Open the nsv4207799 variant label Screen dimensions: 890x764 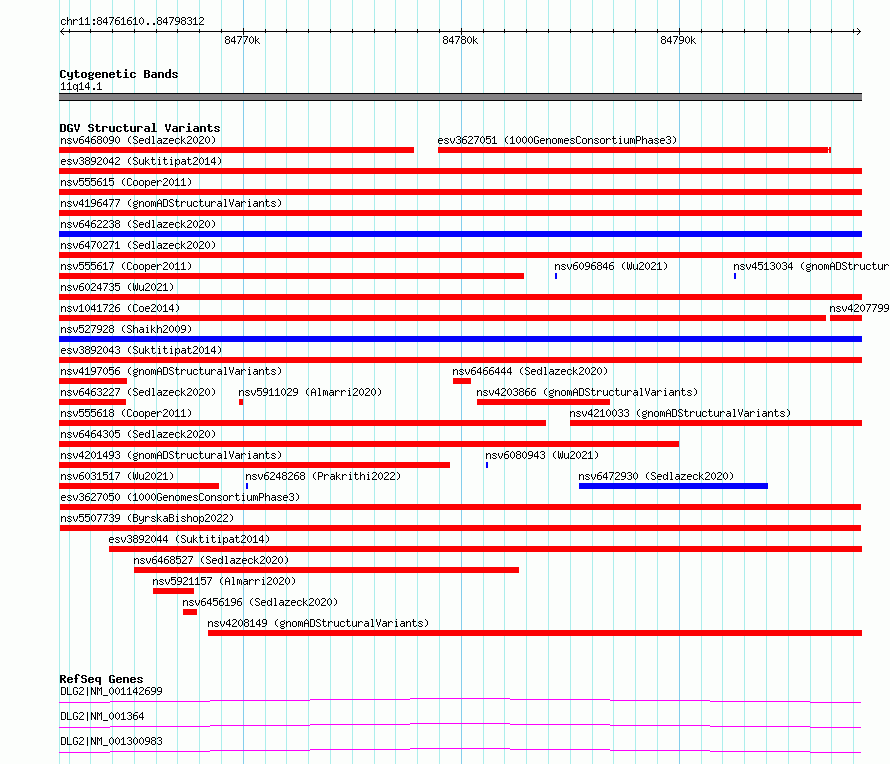(859, 308)
